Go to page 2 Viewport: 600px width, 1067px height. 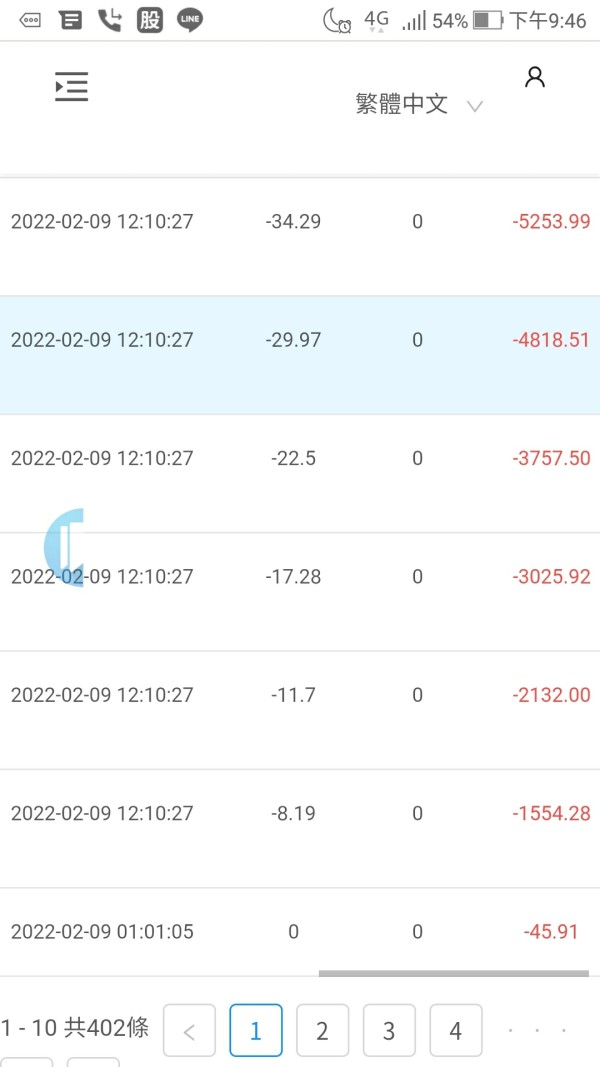[322, 1030]
